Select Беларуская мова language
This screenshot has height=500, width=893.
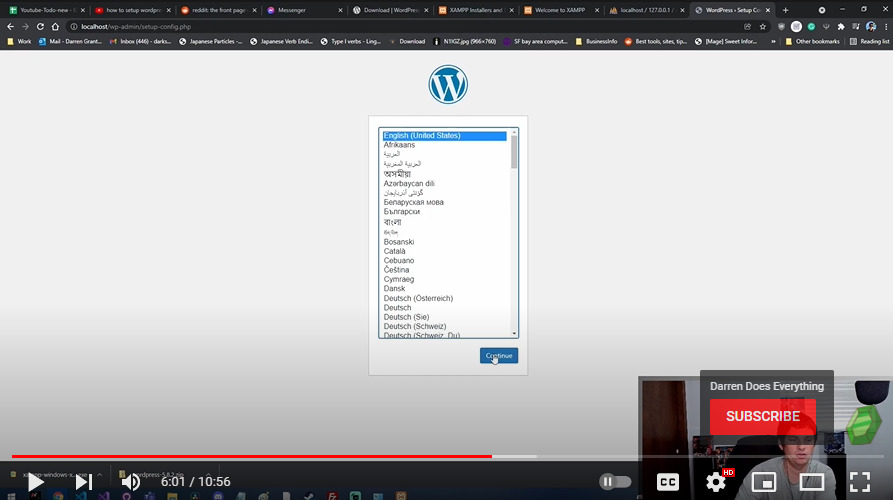tap(413, 202)
